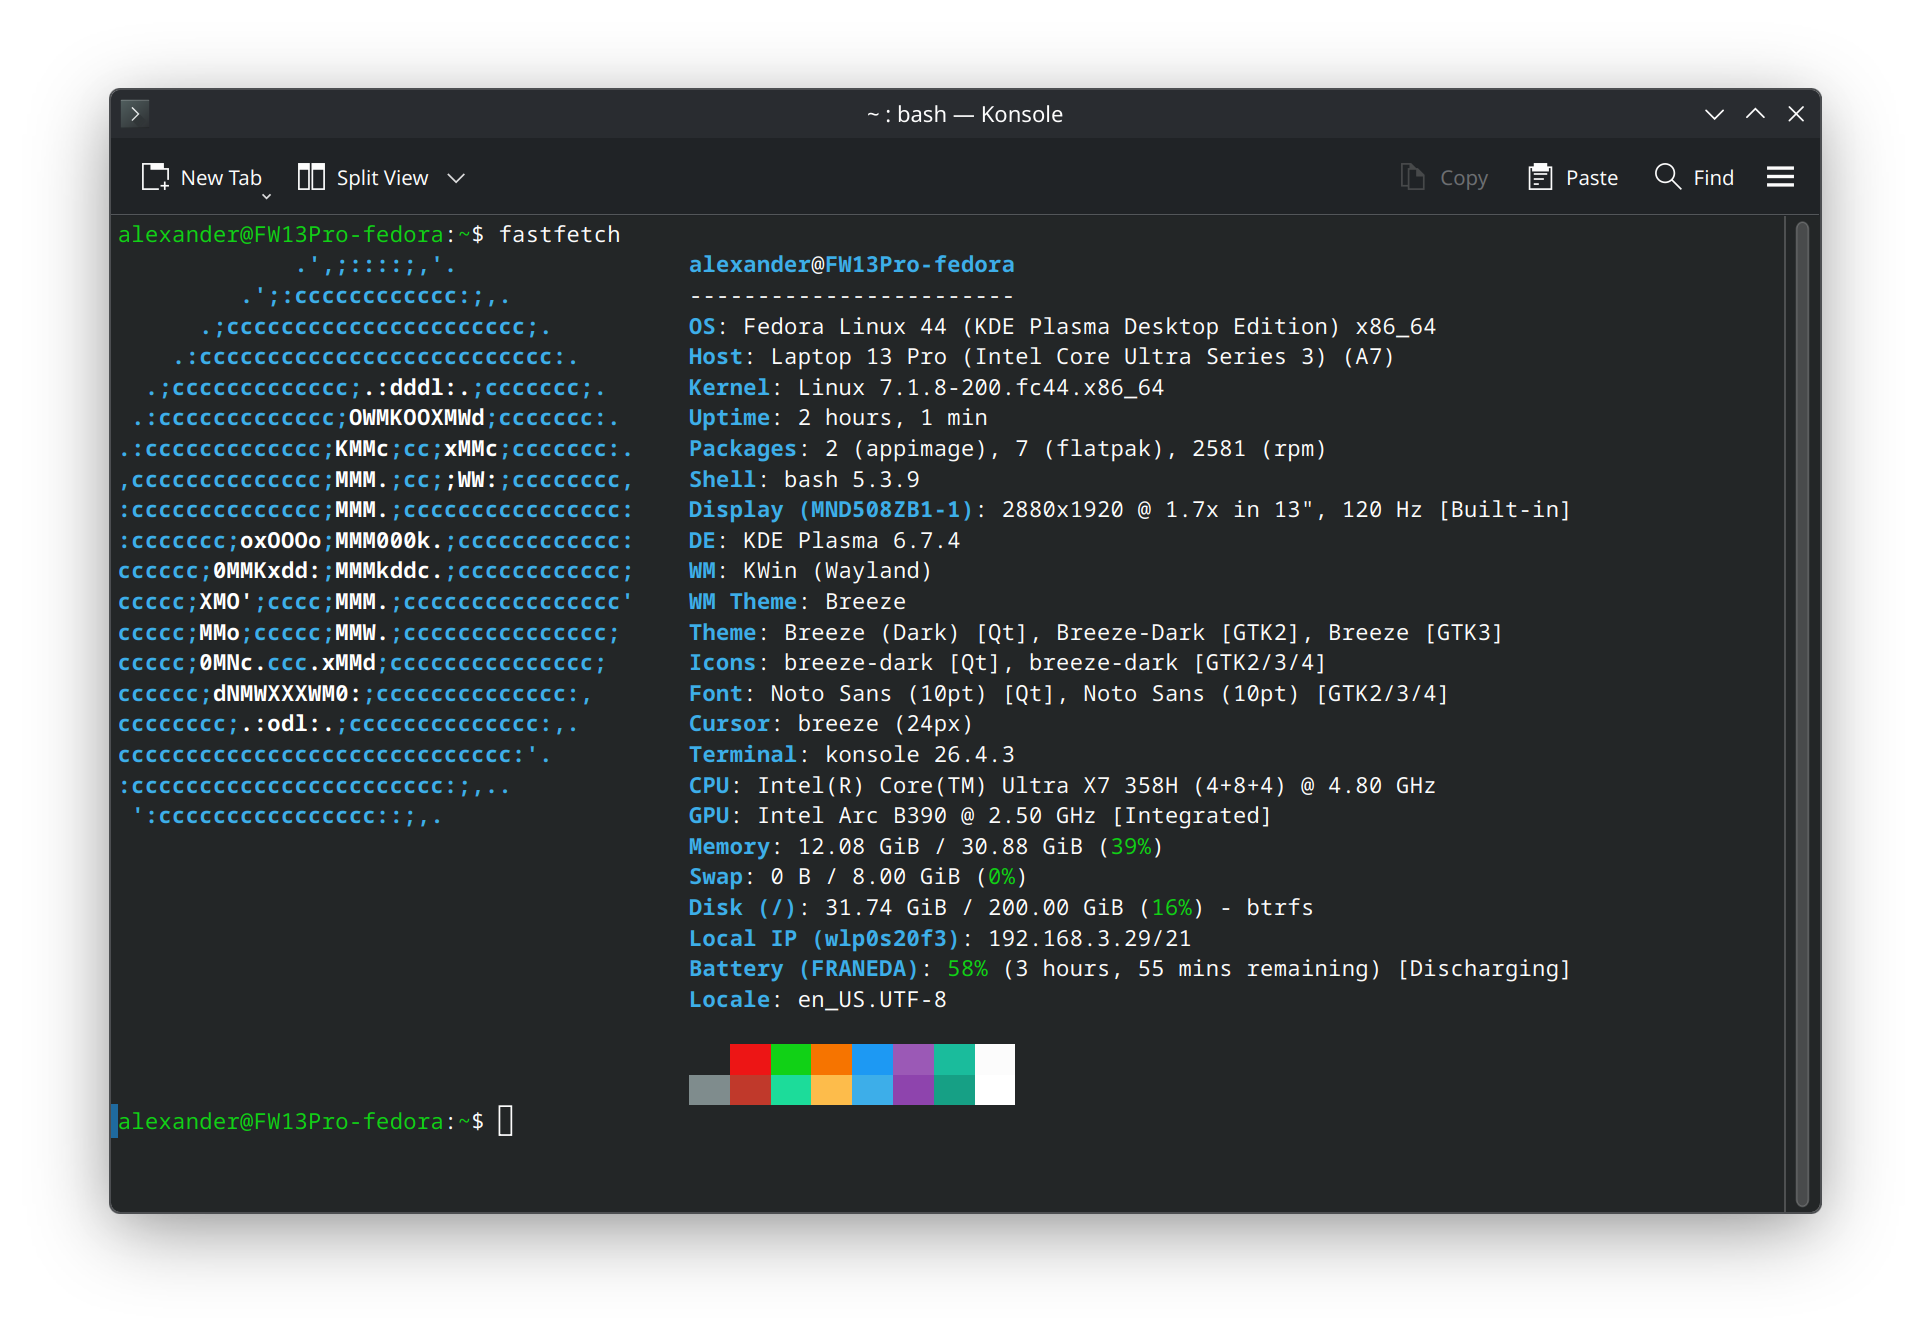The height and width of the screenshot is (1343, 1930).
Task: Minimize the Konsole window
Action: click(x=1714, y=114)
